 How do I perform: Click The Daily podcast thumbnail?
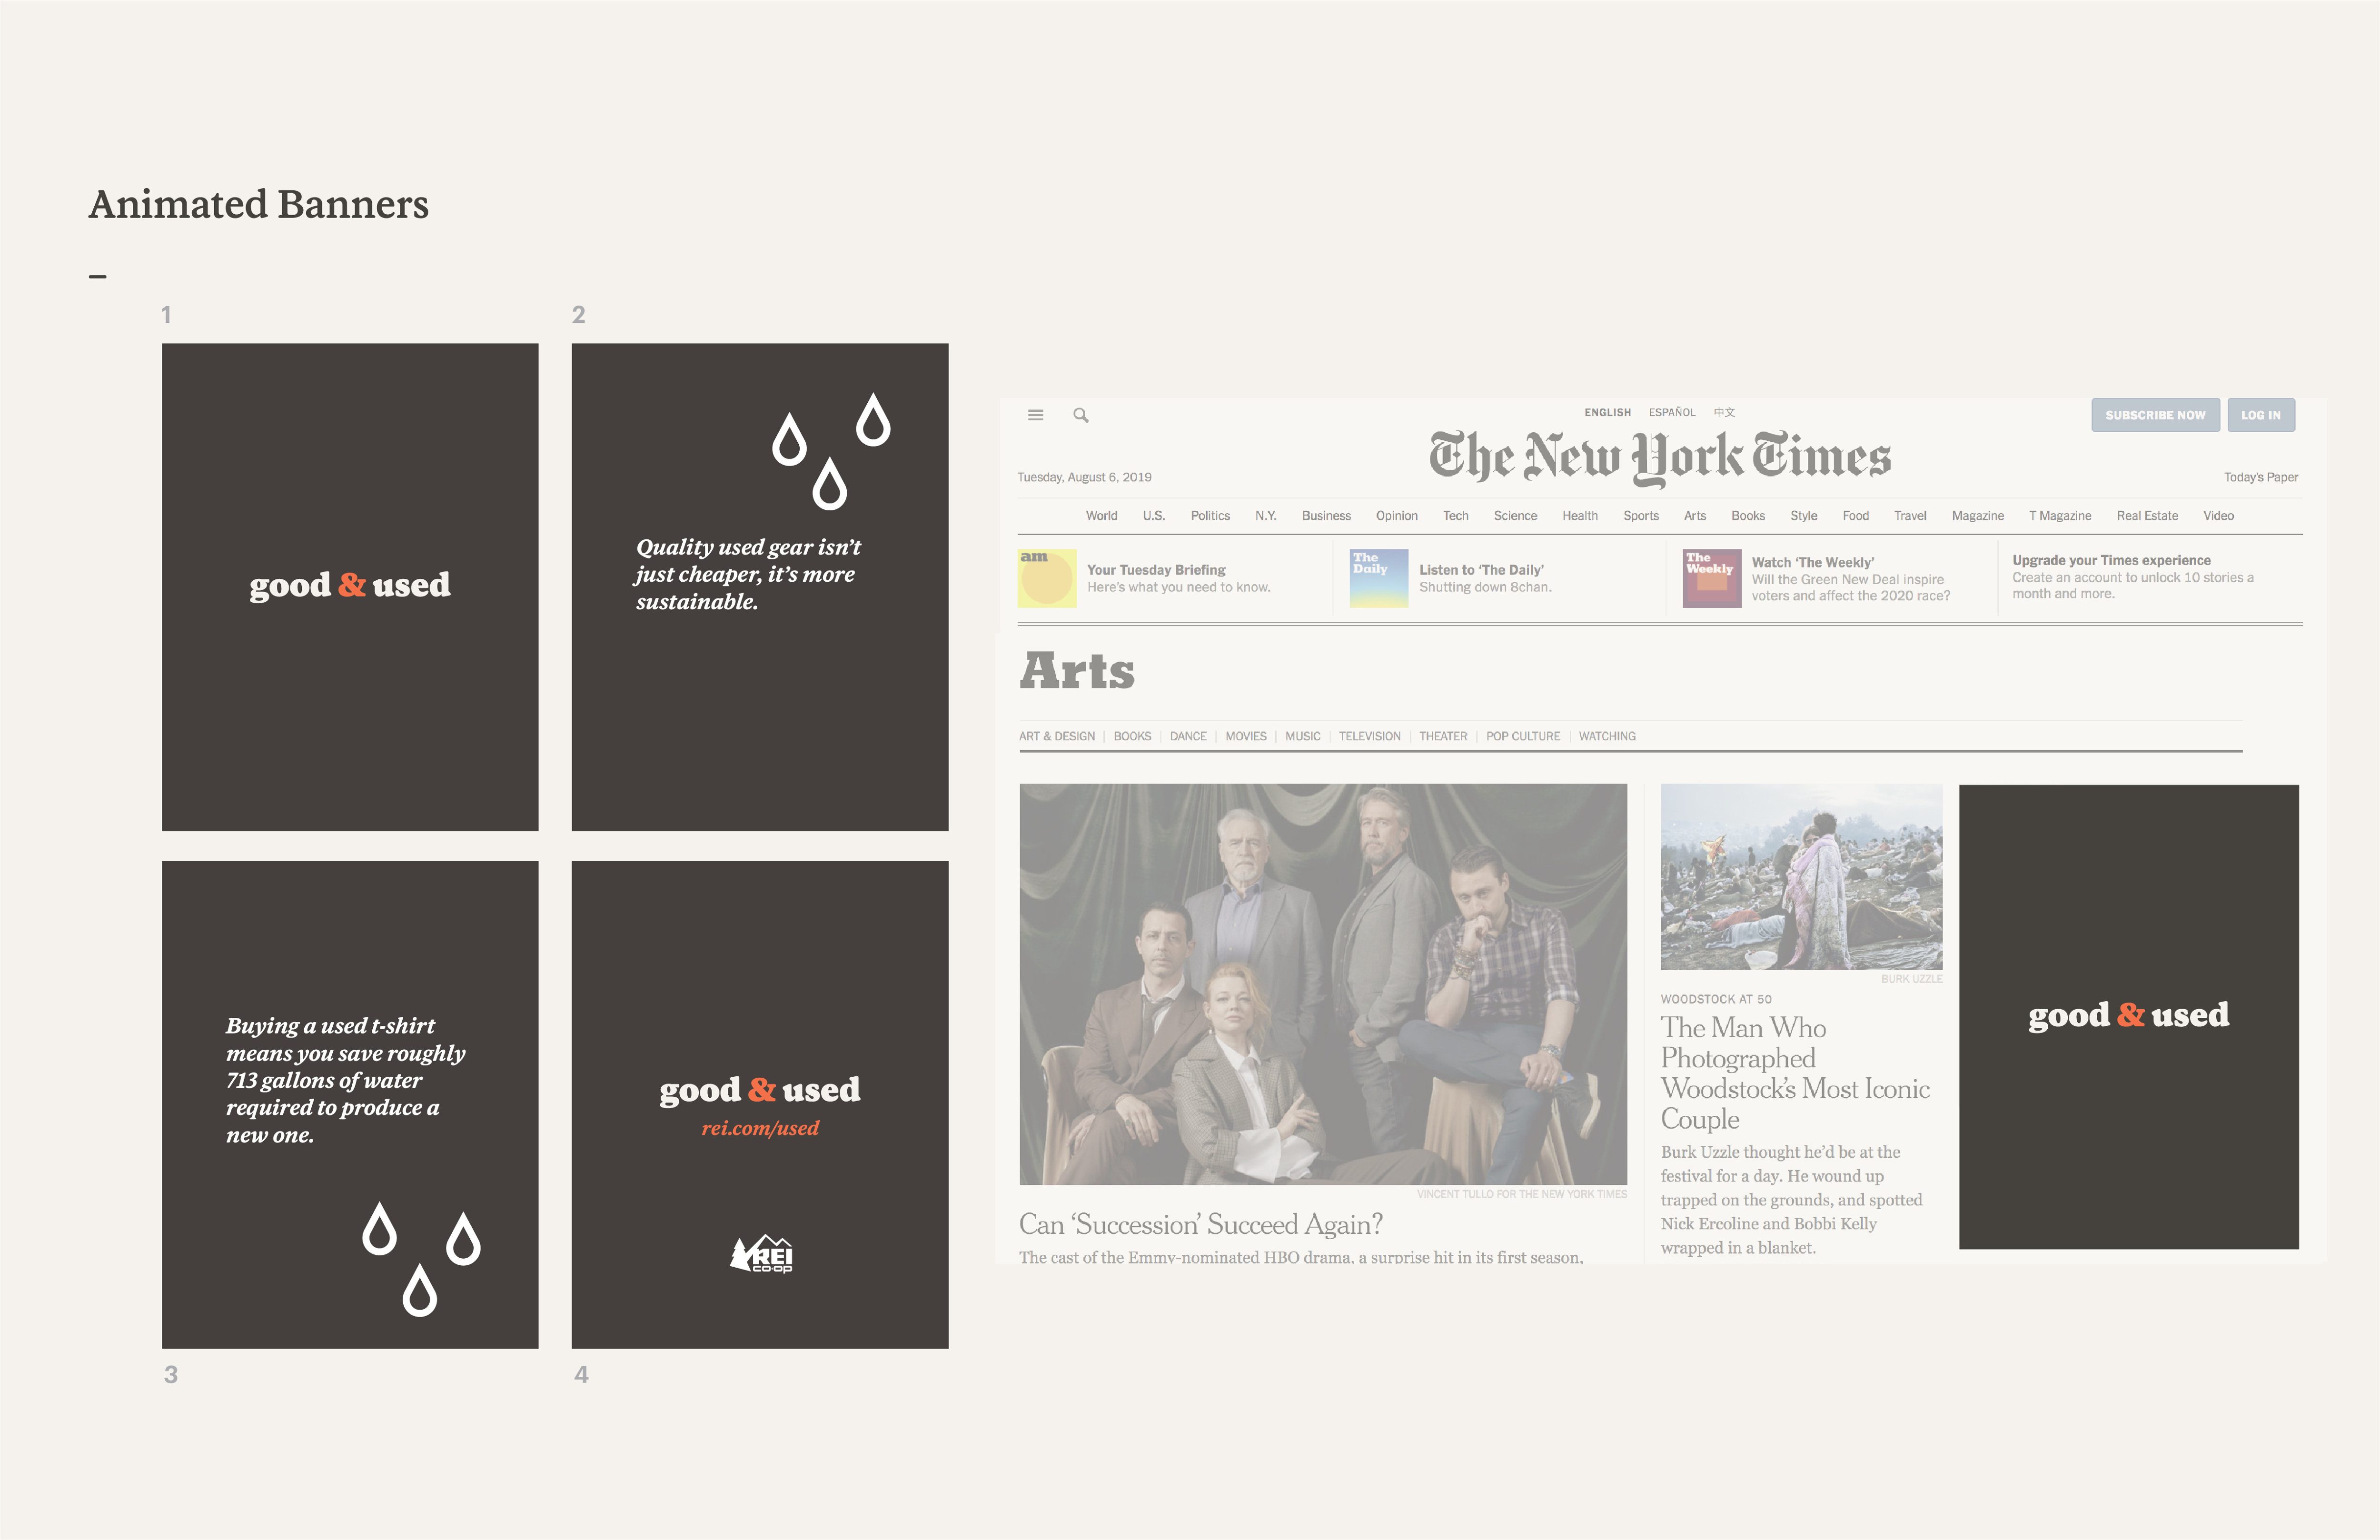1379,578
